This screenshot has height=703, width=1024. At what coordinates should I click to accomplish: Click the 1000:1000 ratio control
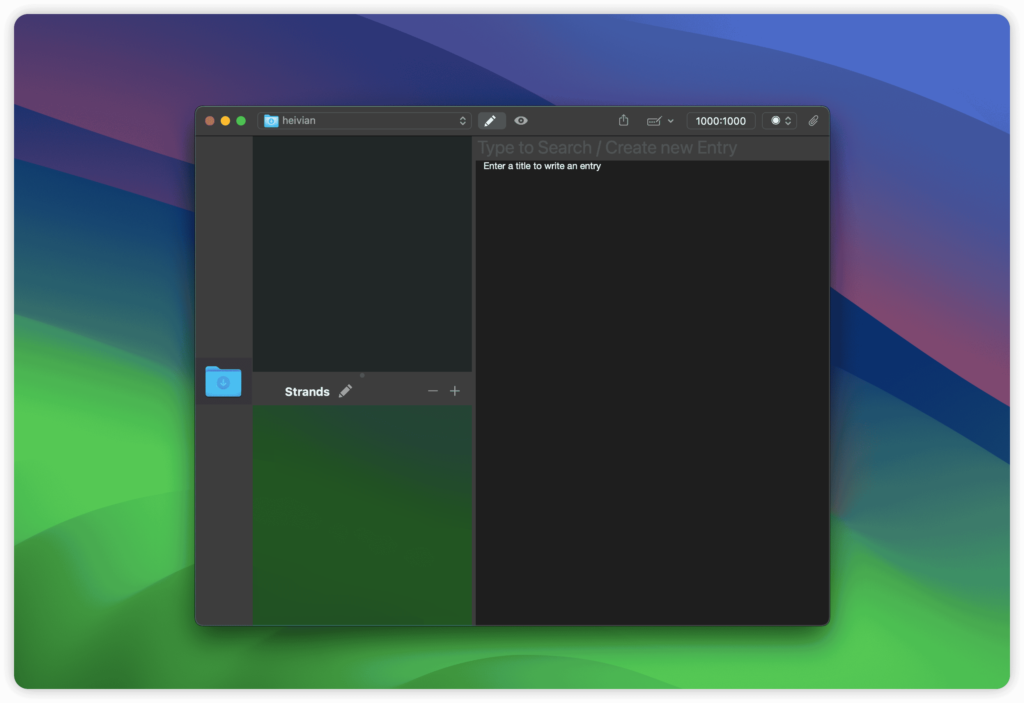(721, 120)
